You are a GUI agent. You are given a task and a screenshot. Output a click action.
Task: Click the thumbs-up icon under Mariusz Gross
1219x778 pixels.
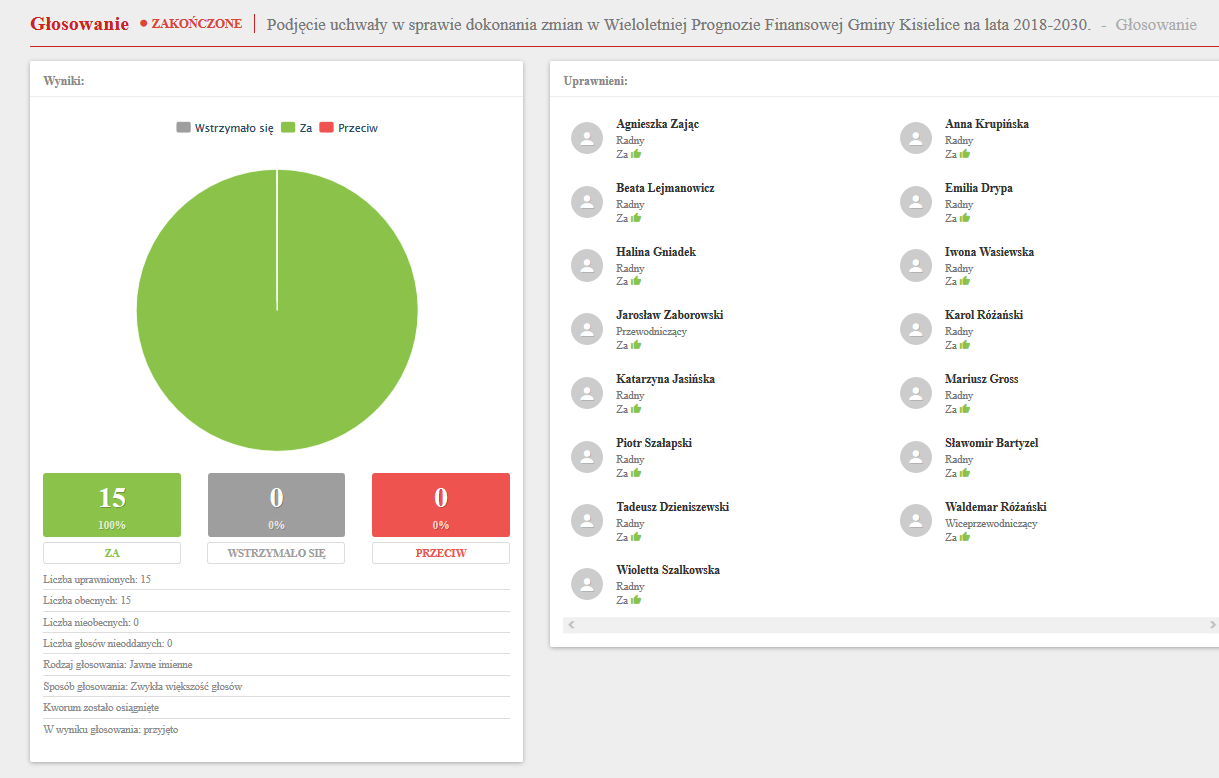pos(965,409)
